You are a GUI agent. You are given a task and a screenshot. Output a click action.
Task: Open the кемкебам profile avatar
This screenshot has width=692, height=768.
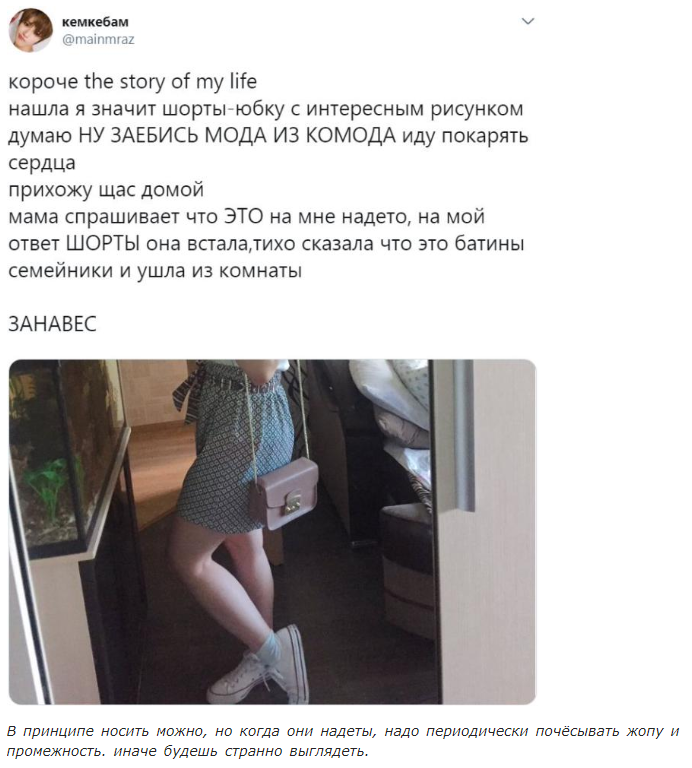[x=30, y=30]
